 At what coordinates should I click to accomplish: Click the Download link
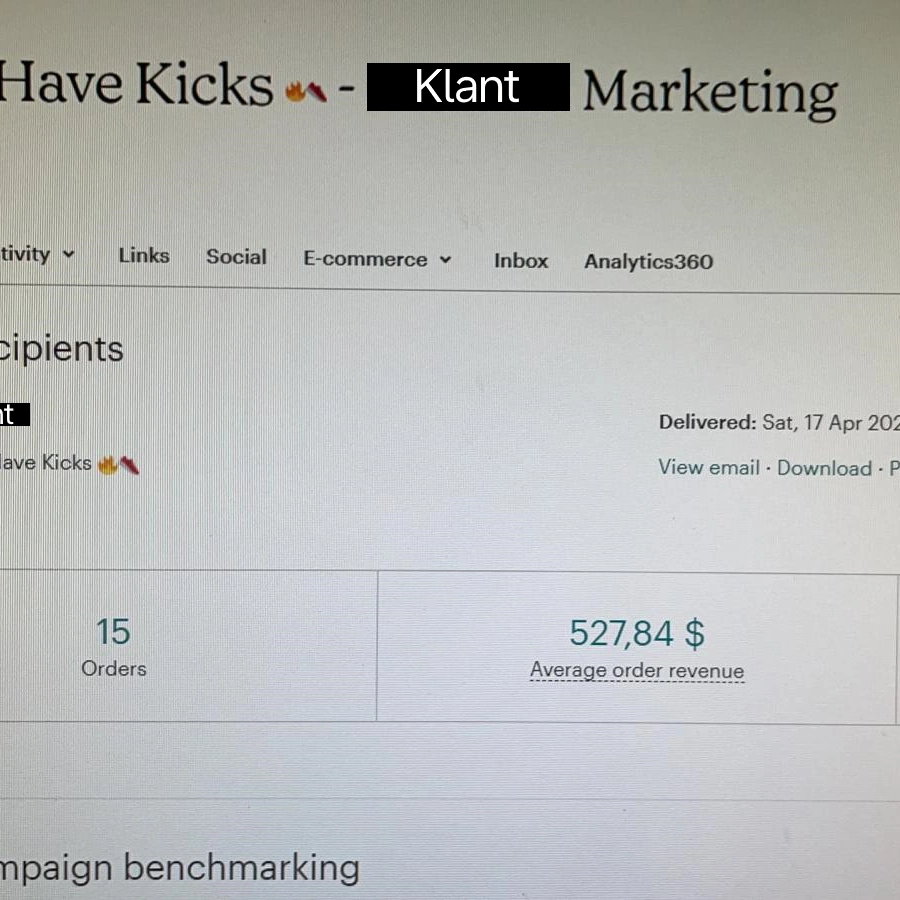[824, 468]
